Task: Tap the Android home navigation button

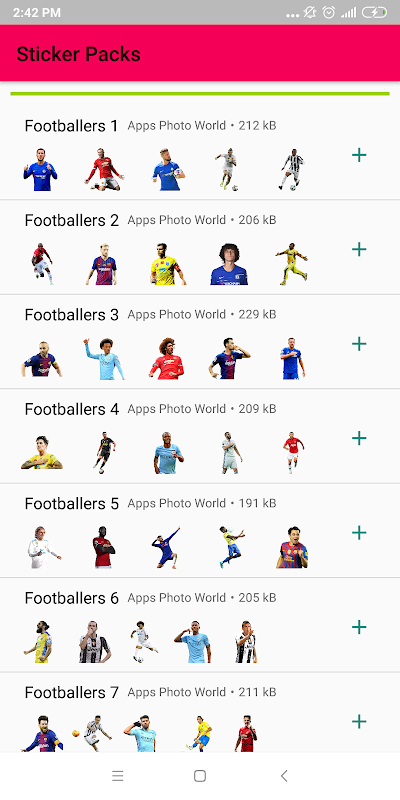Action: [x=200, y=776]
